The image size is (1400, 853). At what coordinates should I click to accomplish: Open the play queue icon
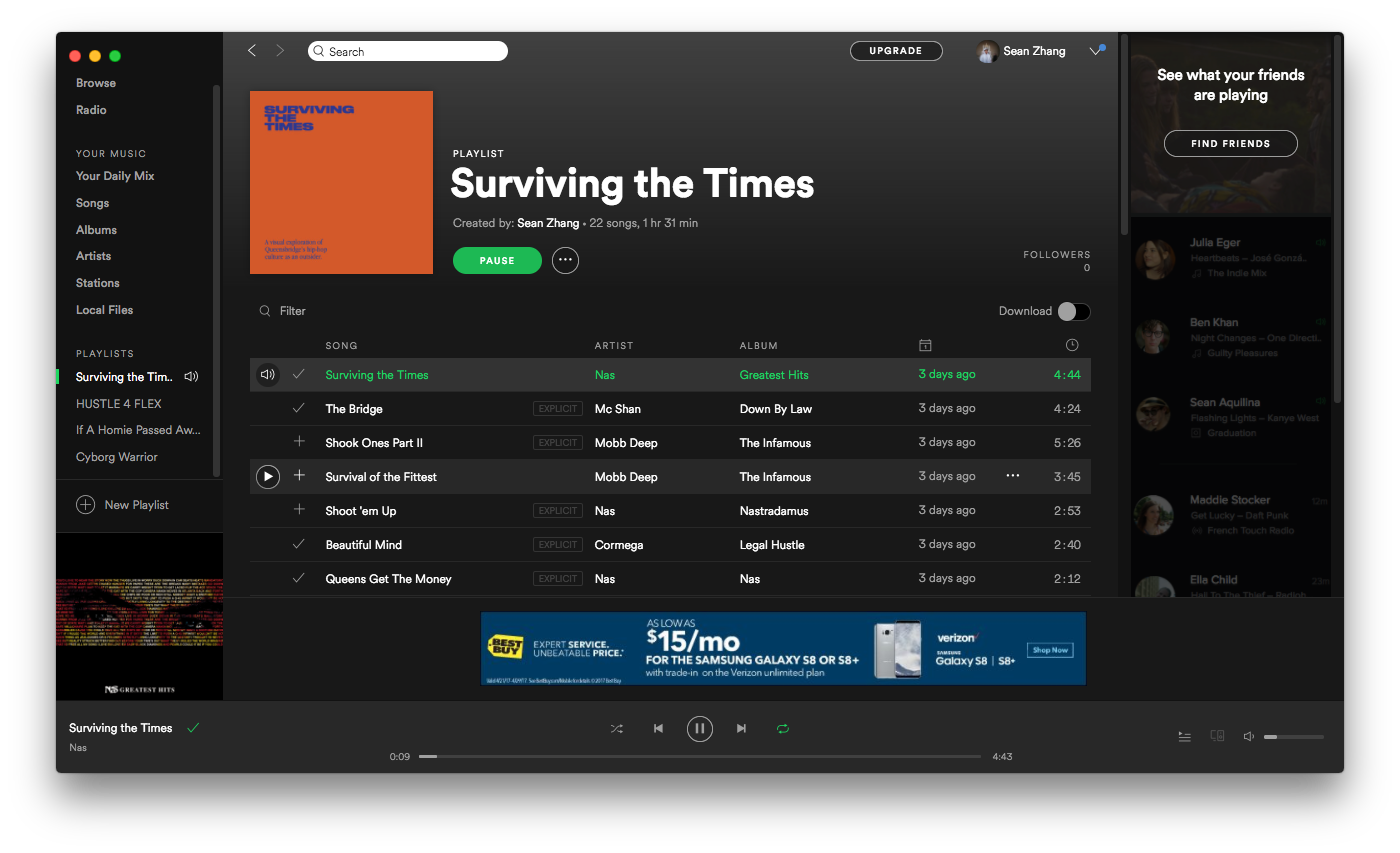point(1184,737)
